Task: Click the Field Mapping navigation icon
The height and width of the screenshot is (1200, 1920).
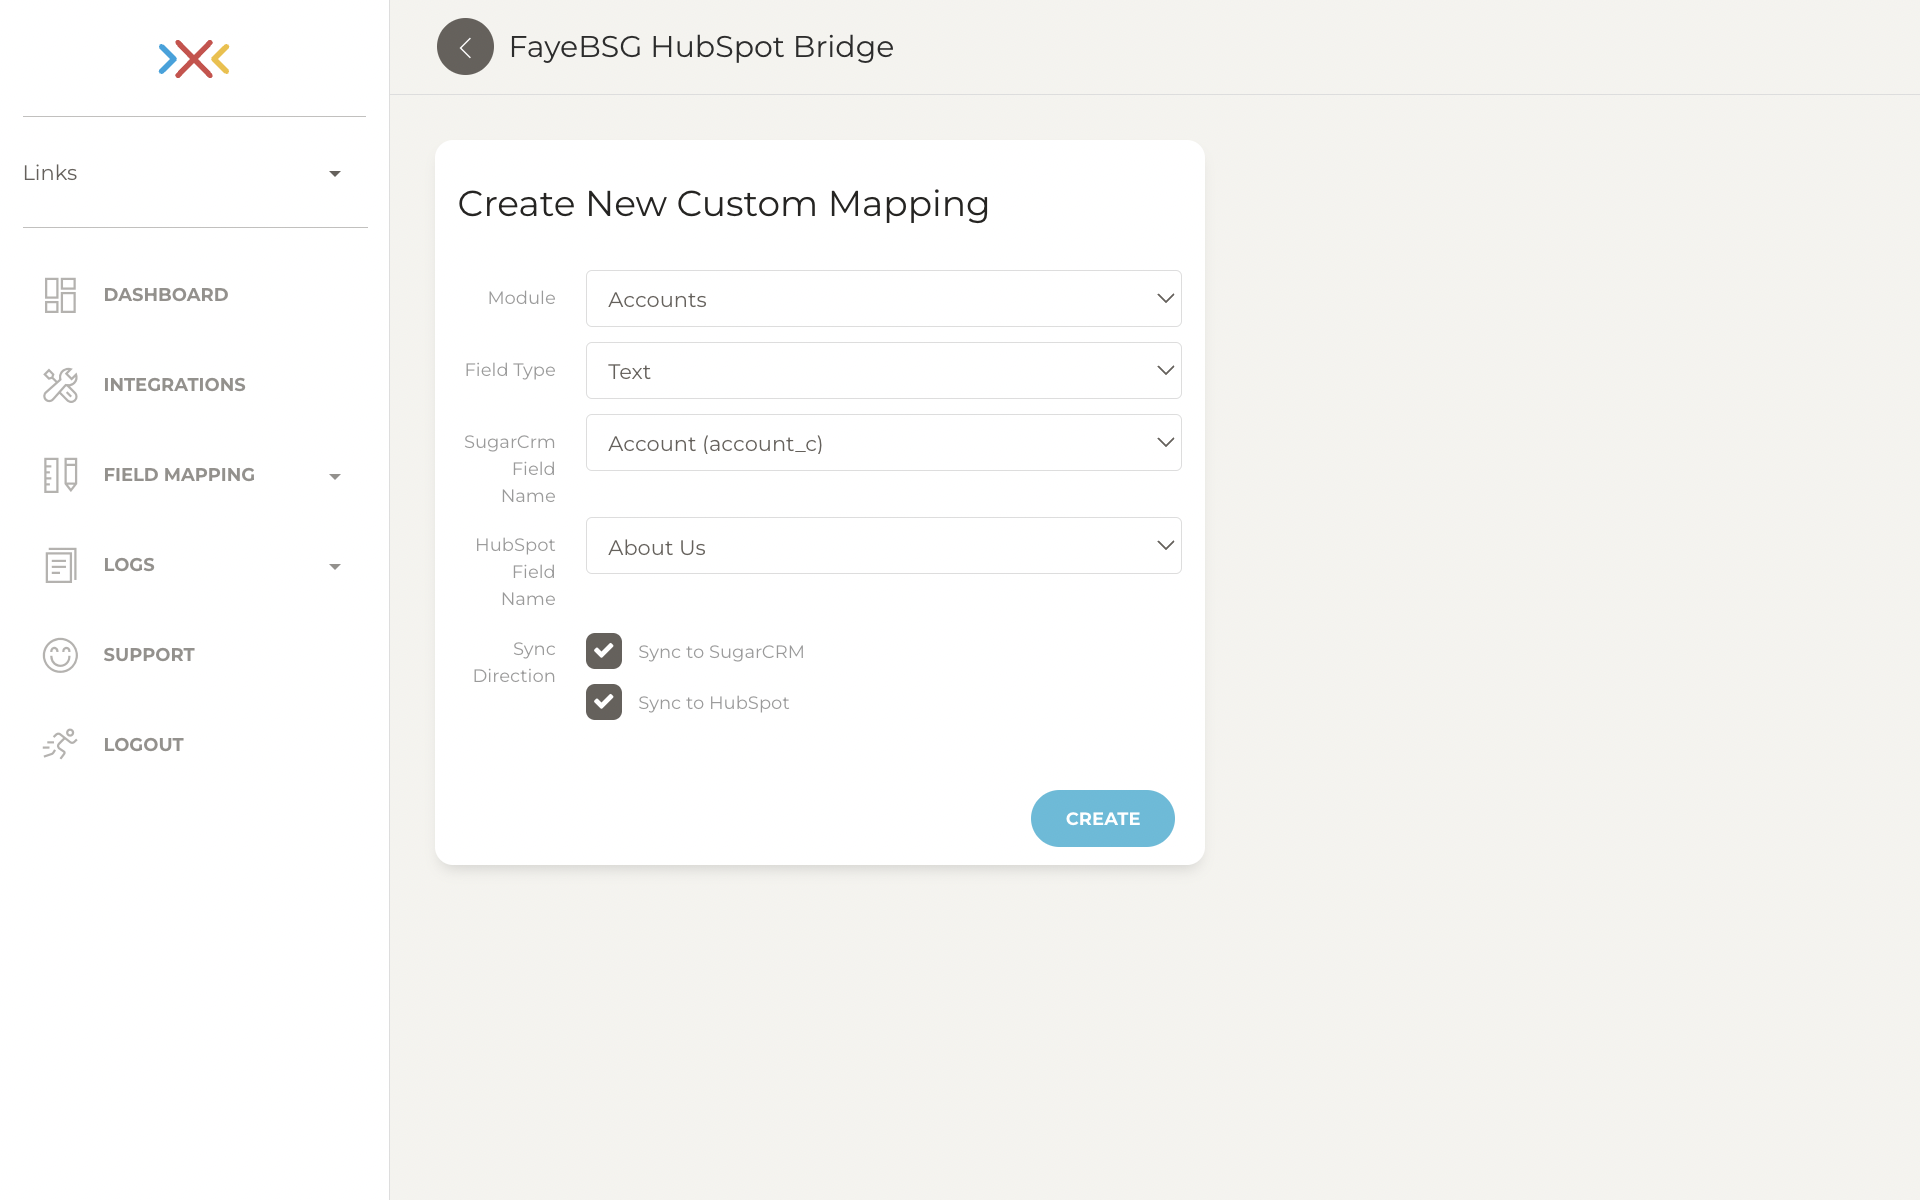Action: [x=59, y=474]
